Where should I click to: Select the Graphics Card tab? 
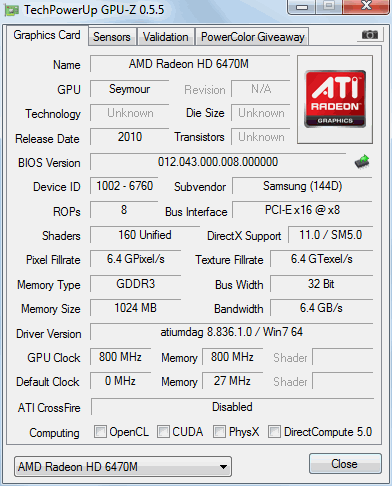coord(47,35)
